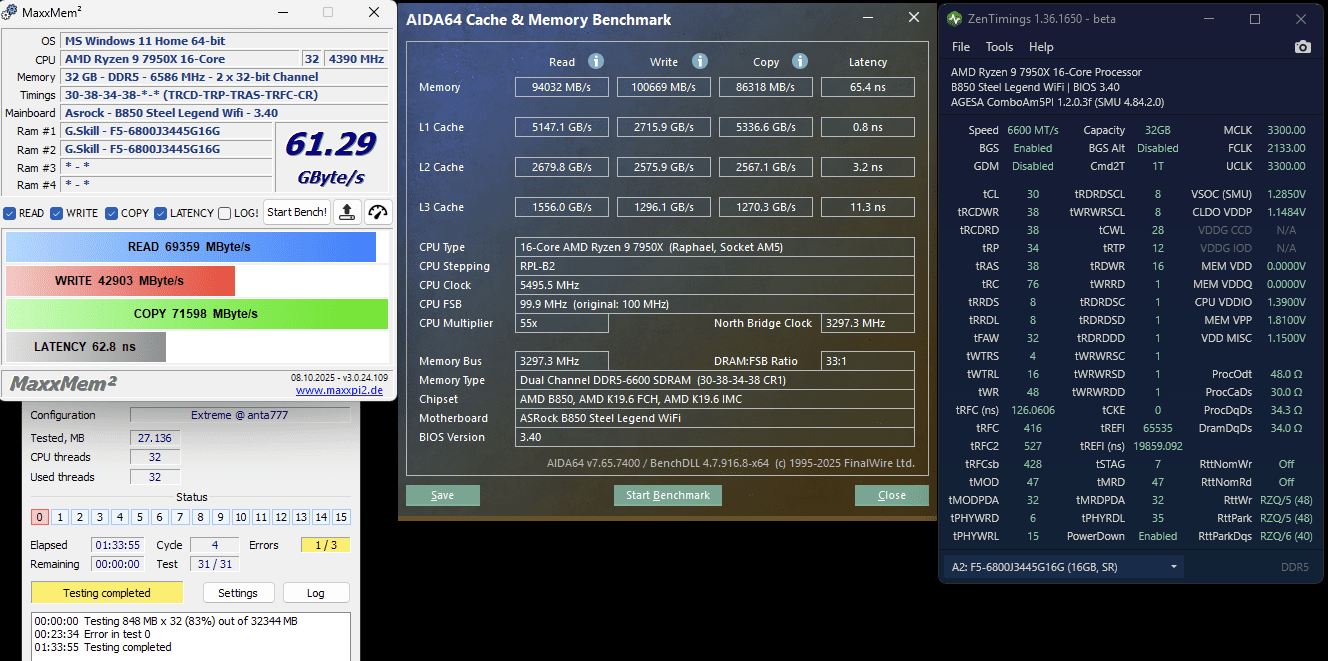Screen dimensions: 1328x661
Task: Click the GDM Disabled value in ZenTimings
Action: coord(1033,166)
